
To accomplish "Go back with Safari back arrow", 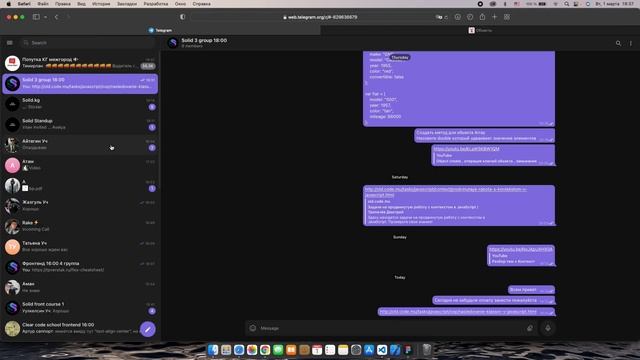I will click(56, 17).
